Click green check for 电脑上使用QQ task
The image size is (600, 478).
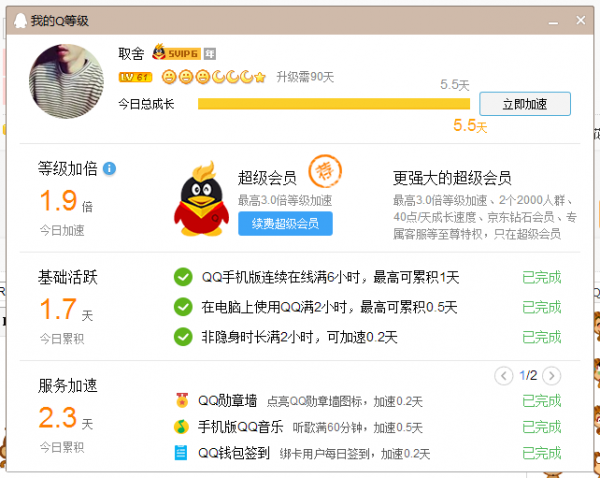click(183, 307)
